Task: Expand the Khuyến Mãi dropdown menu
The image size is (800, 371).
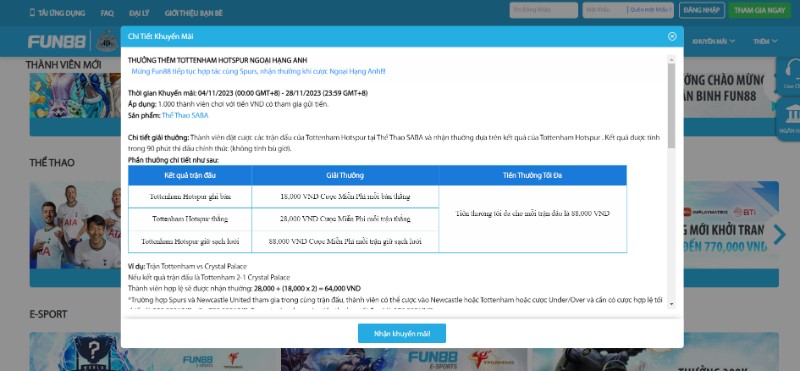Action: (x=713, y=41)
